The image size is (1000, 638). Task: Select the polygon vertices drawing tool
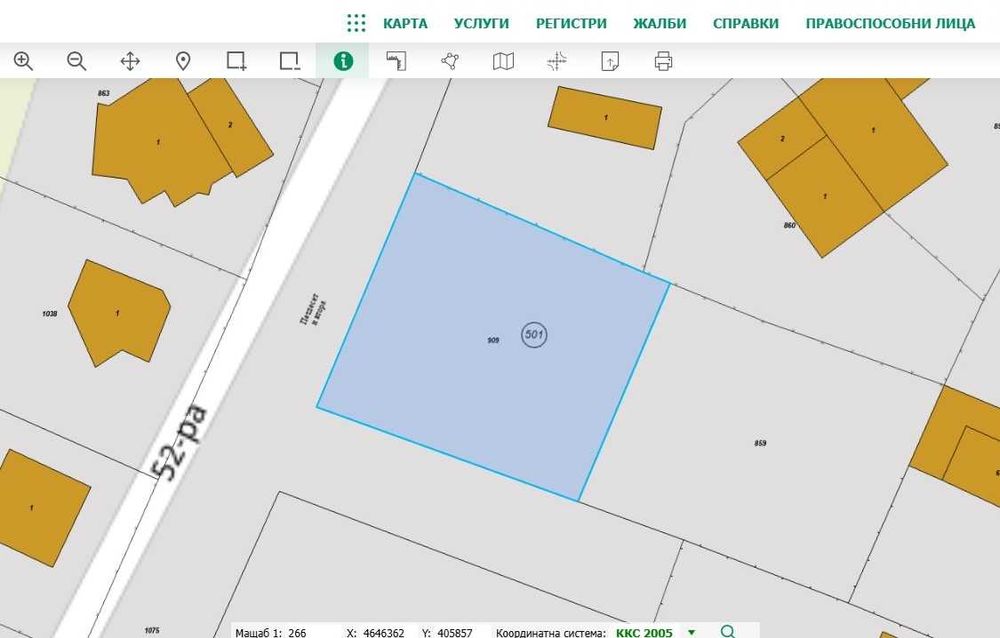(x=450, y=61)
